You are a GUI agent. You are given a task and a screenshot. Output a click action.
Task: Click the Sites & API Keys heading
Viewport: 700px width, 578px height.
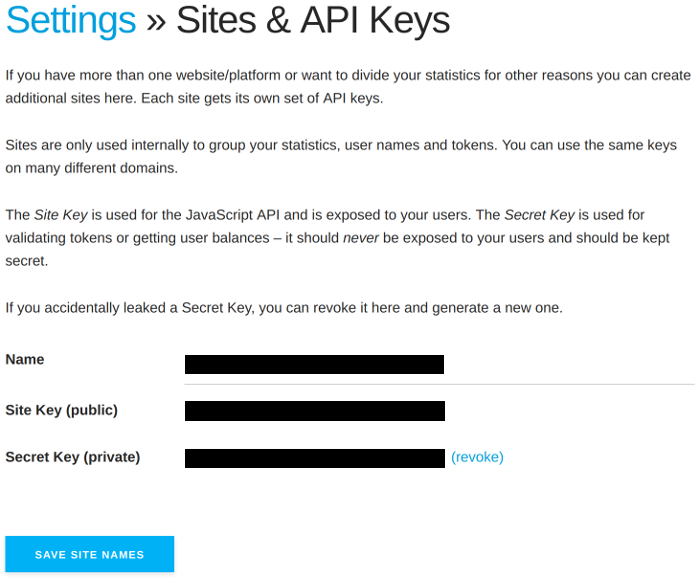point(313,20)
